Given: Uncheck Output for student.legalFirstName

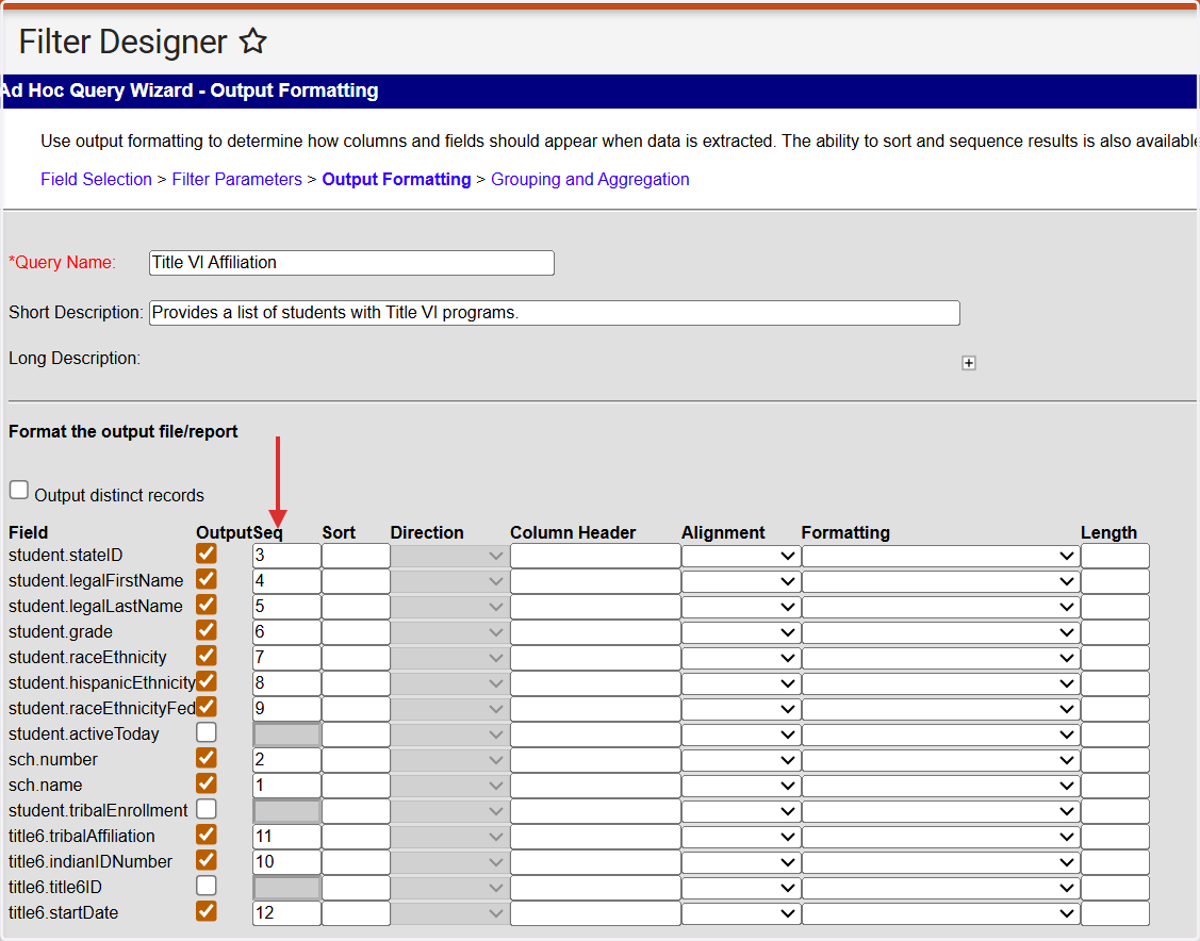Looking at the screenshot, I should [x=207, y=579].
